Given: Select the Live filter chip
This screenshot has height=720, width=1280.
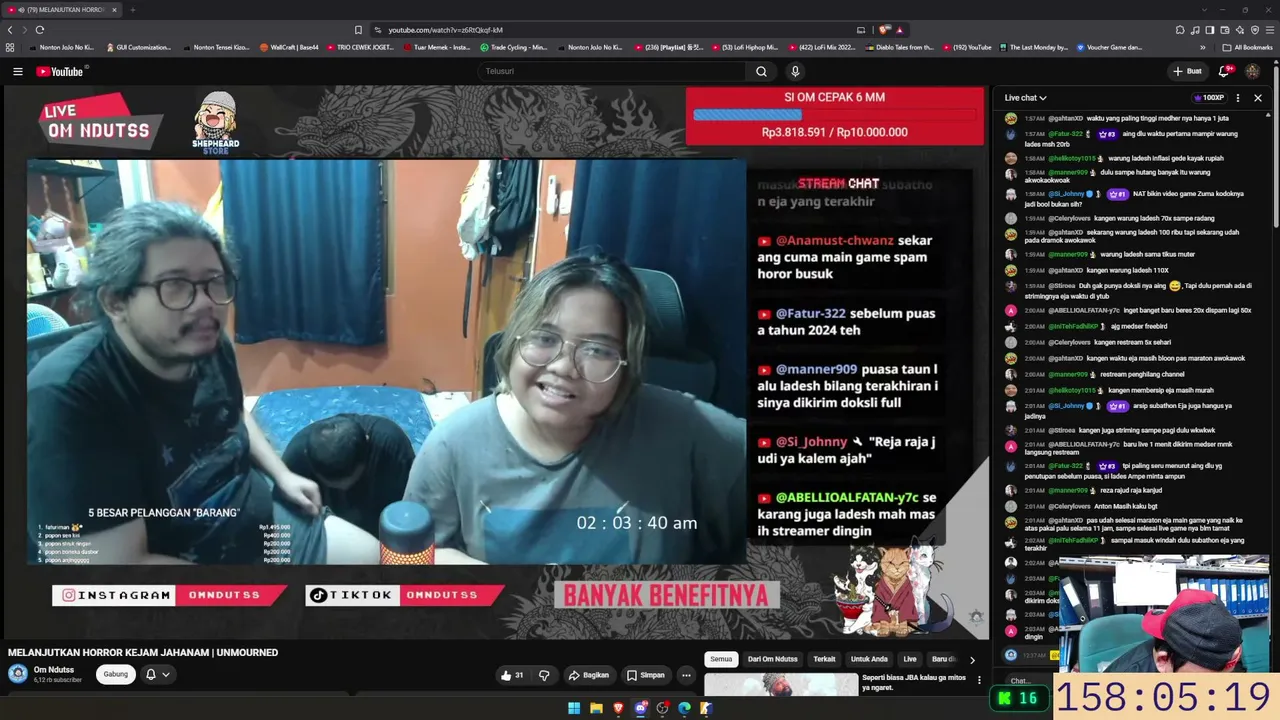Looking at the screenshot, I should (x=910, y=660).
